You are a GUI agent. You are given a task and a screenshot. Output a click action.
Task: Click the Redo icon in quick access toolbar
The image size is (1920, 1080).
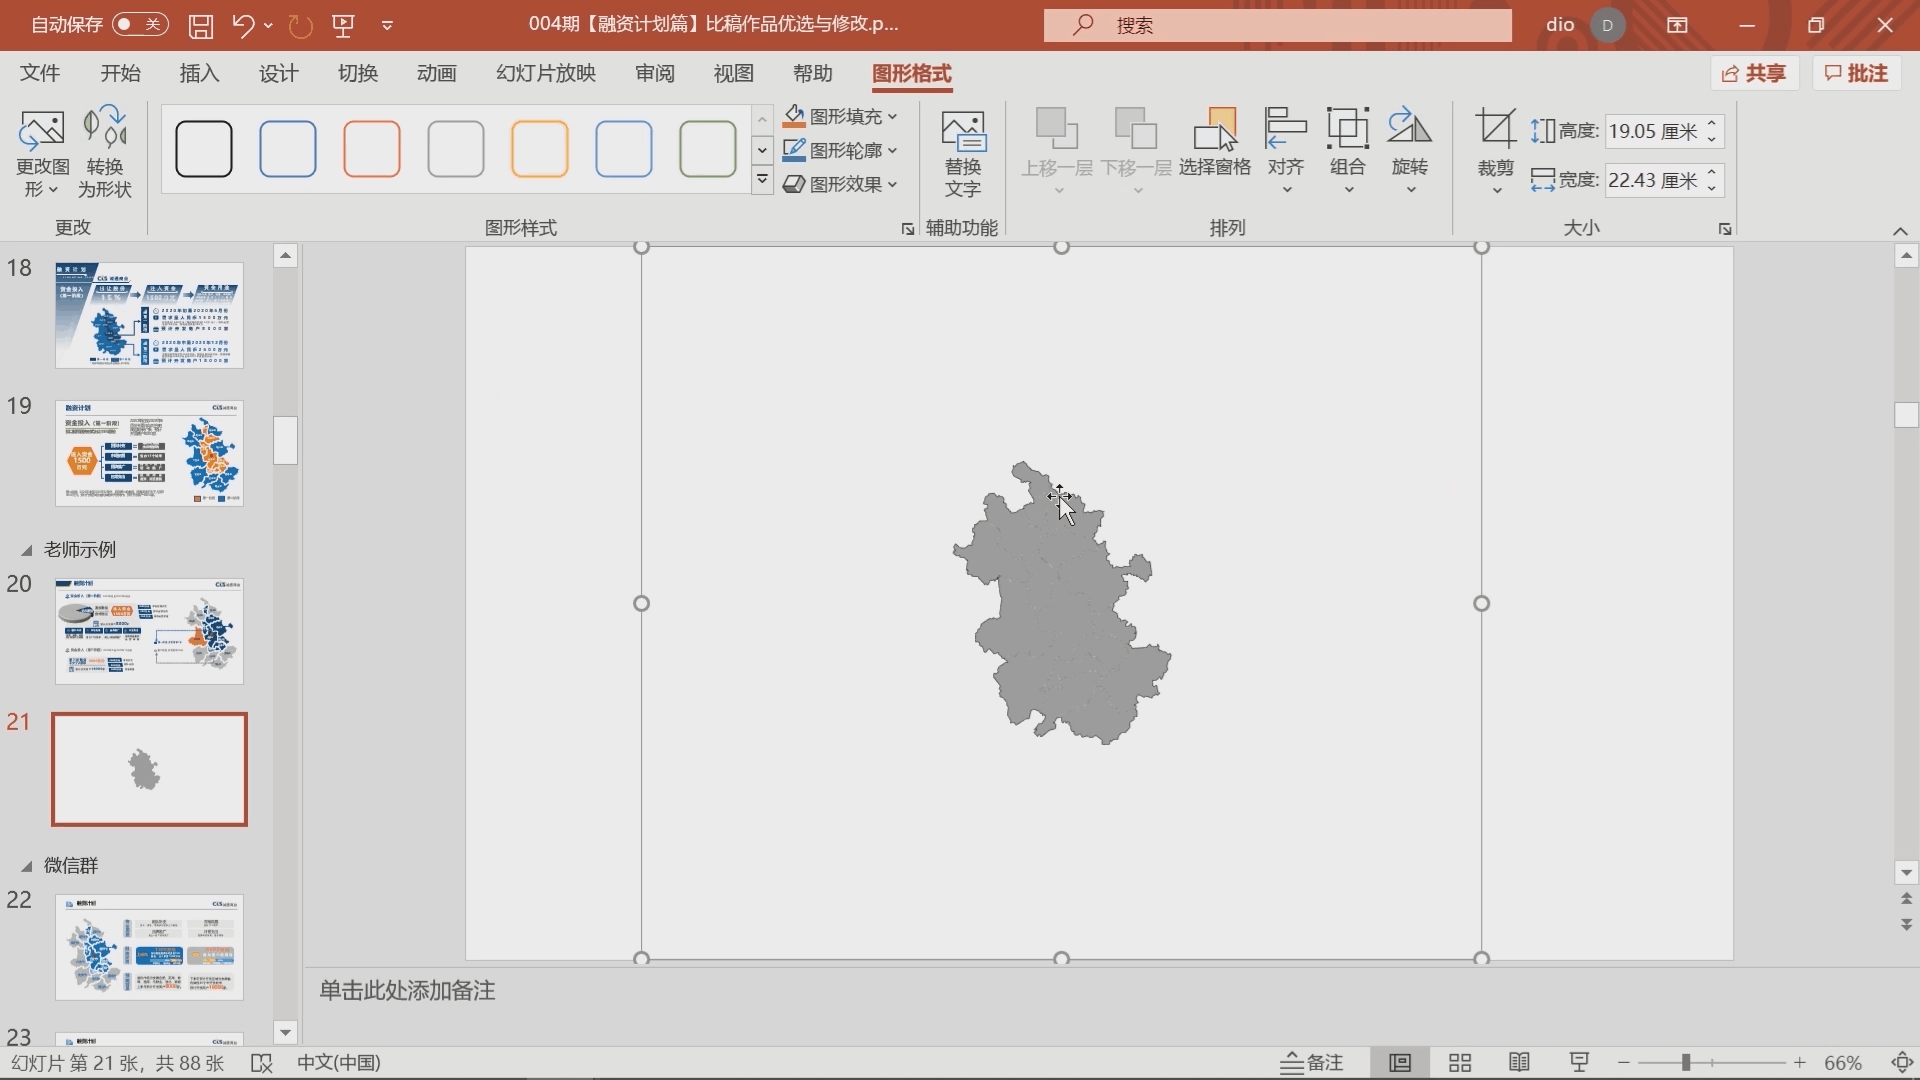(x=300, y=26)
